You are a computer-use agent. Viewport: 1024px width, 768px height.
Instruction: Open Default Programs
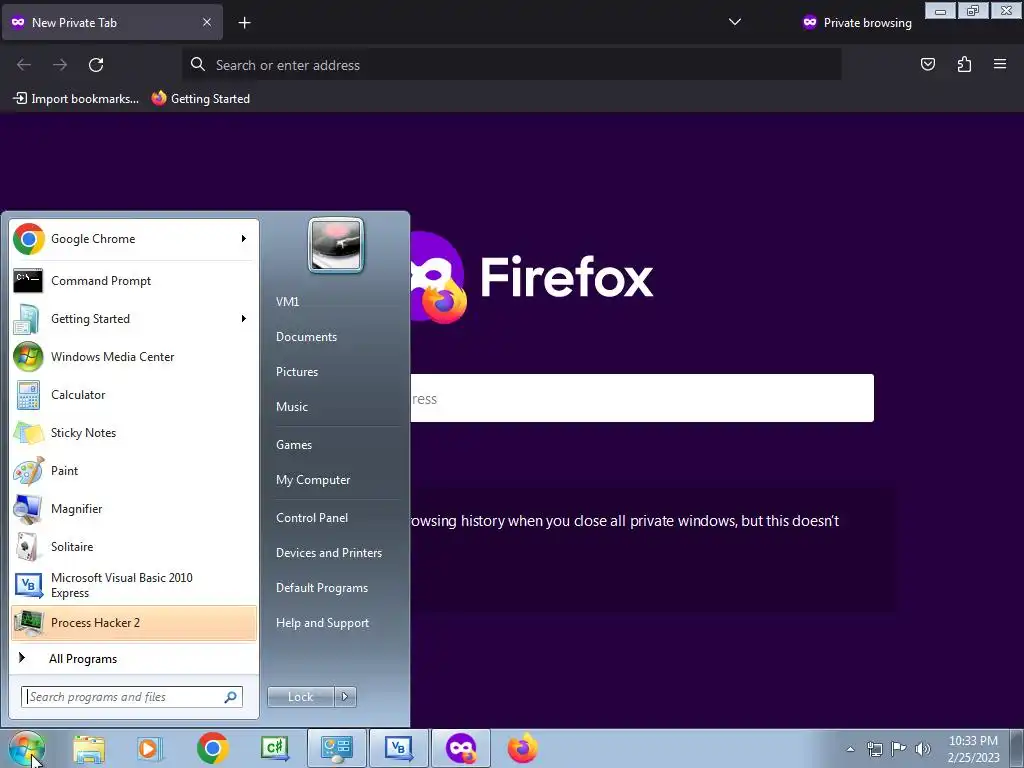tap(322, 588)
